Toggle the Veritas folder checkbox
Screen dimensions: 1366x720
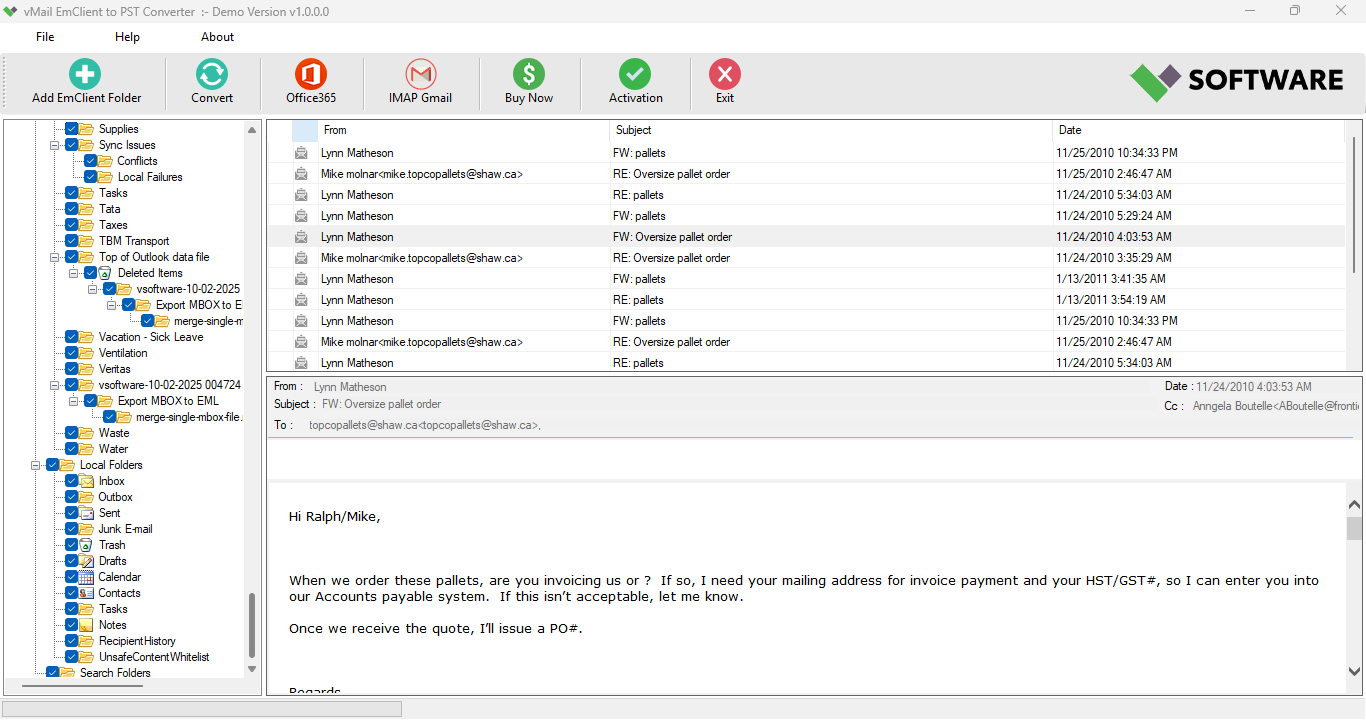coord(72,369)
